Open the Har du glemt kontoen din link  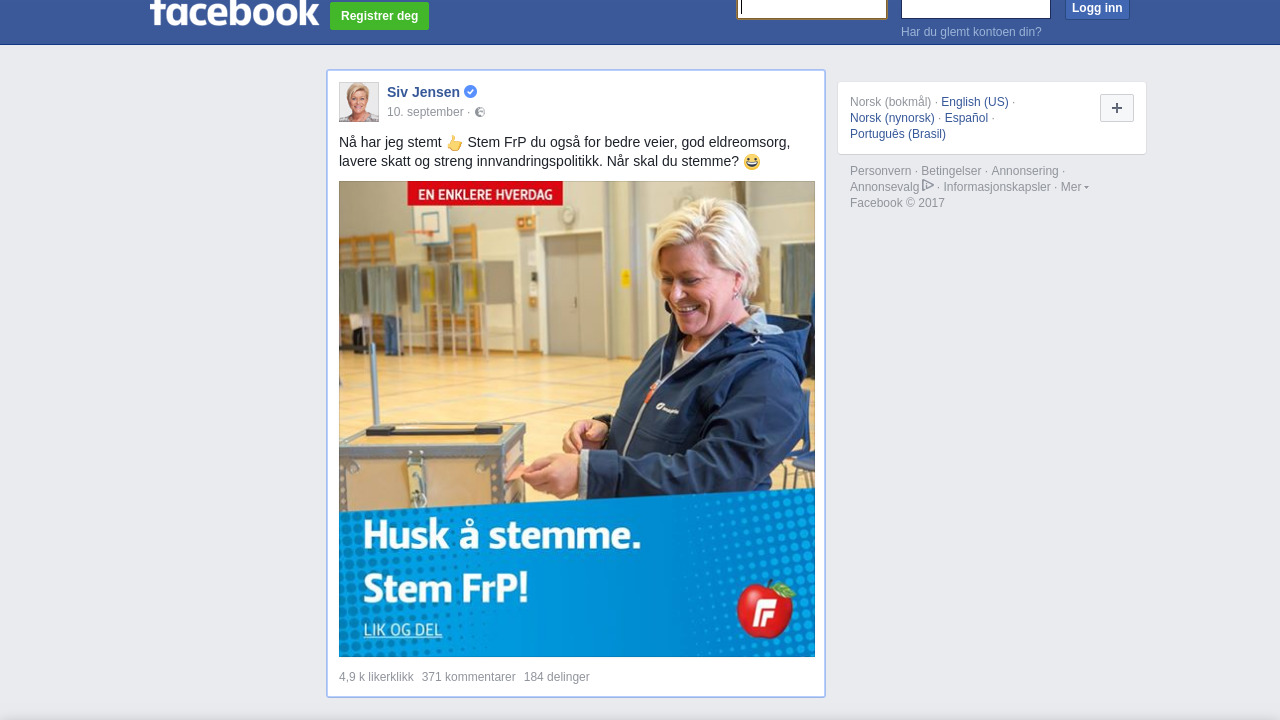pyautogui.click(x=971, y=32)
